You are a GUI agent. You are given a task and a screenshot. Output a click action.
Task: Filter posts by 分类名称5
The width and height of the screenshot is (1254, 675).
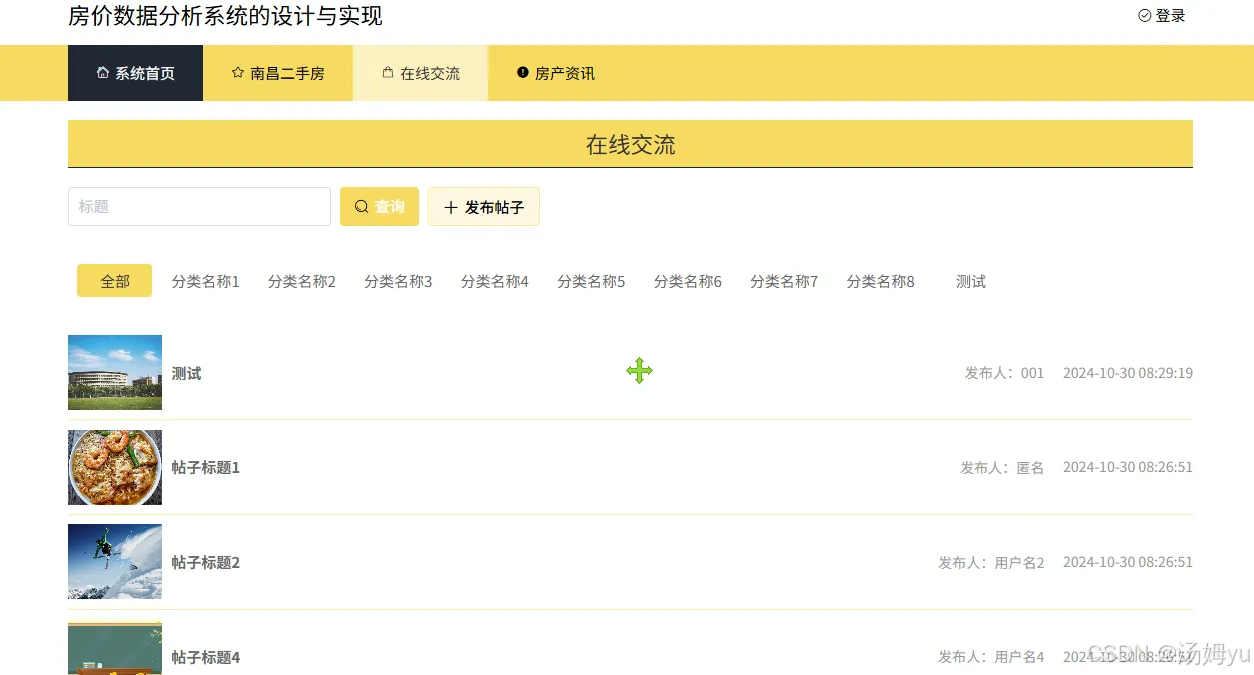pos(591,282)
